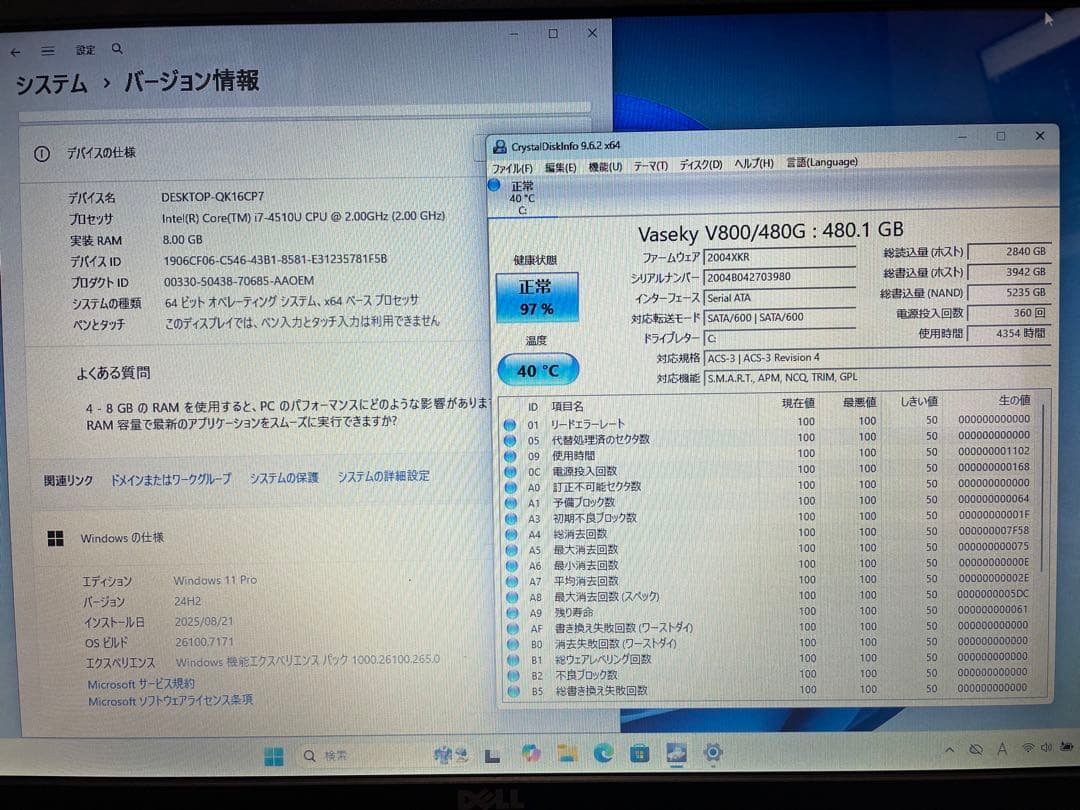
Task: Expand the system tray hidden icons chevron
Action: click(x=950, y=749)
